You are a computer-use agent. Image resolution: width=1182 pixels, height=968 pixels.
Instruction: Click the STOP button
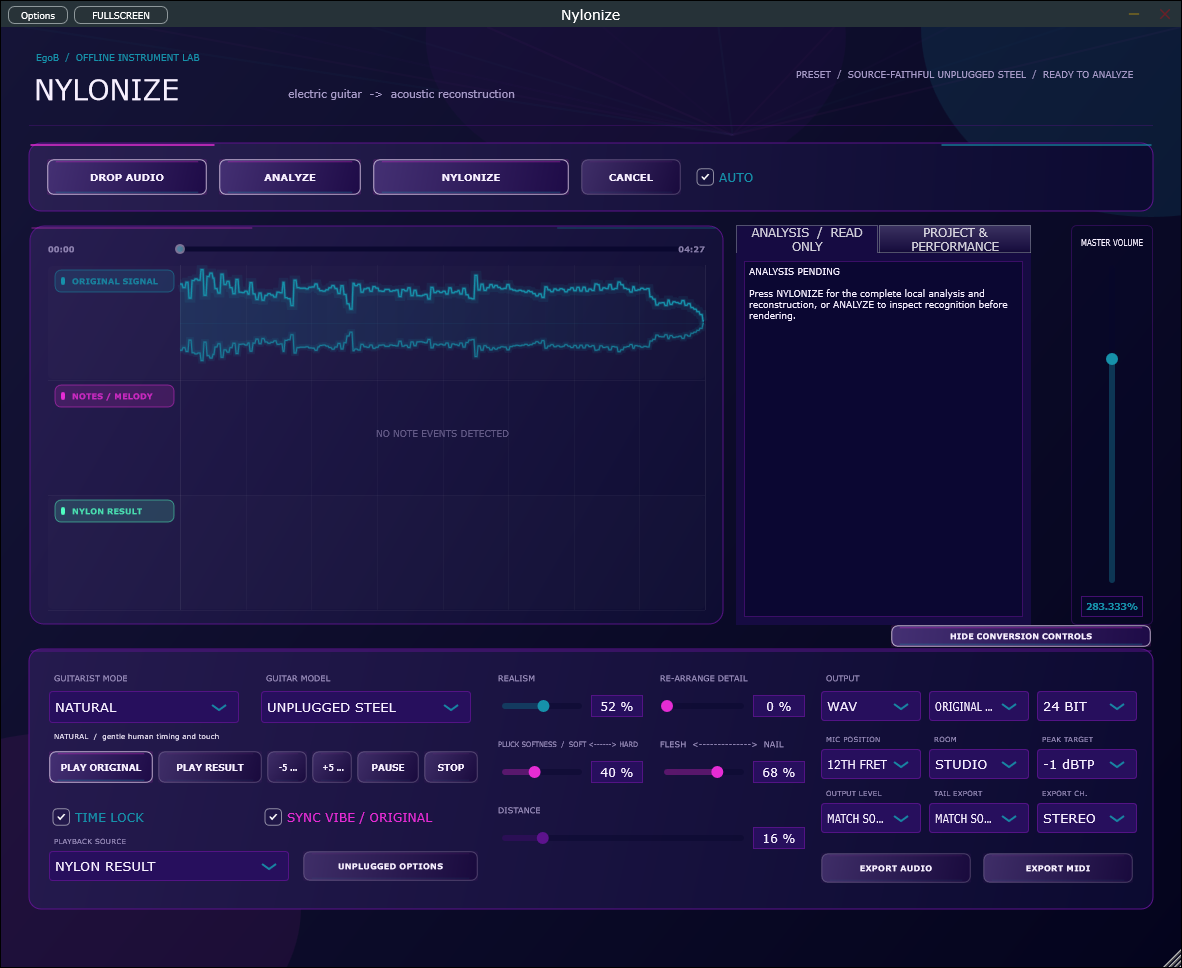[x=451, y=767]
